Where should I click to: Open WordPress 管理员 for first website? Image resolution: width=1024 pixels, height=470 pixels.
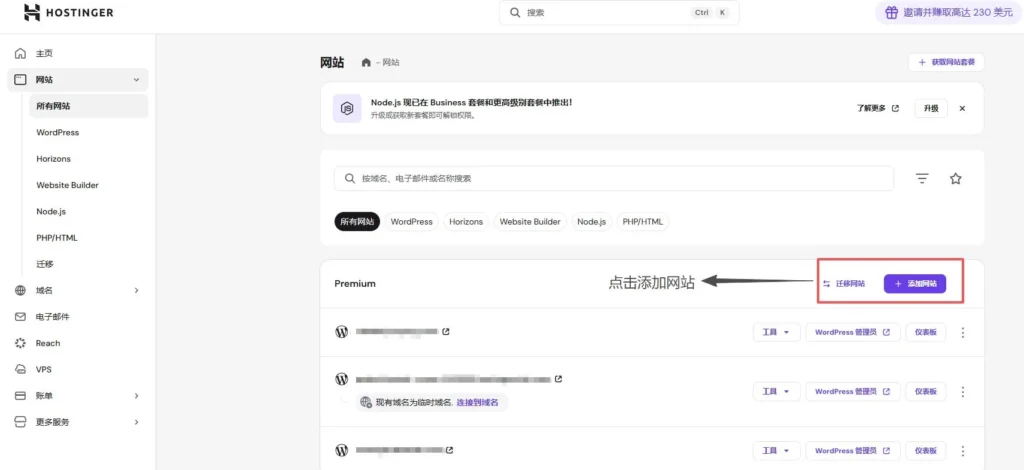[x=853, y=332]
